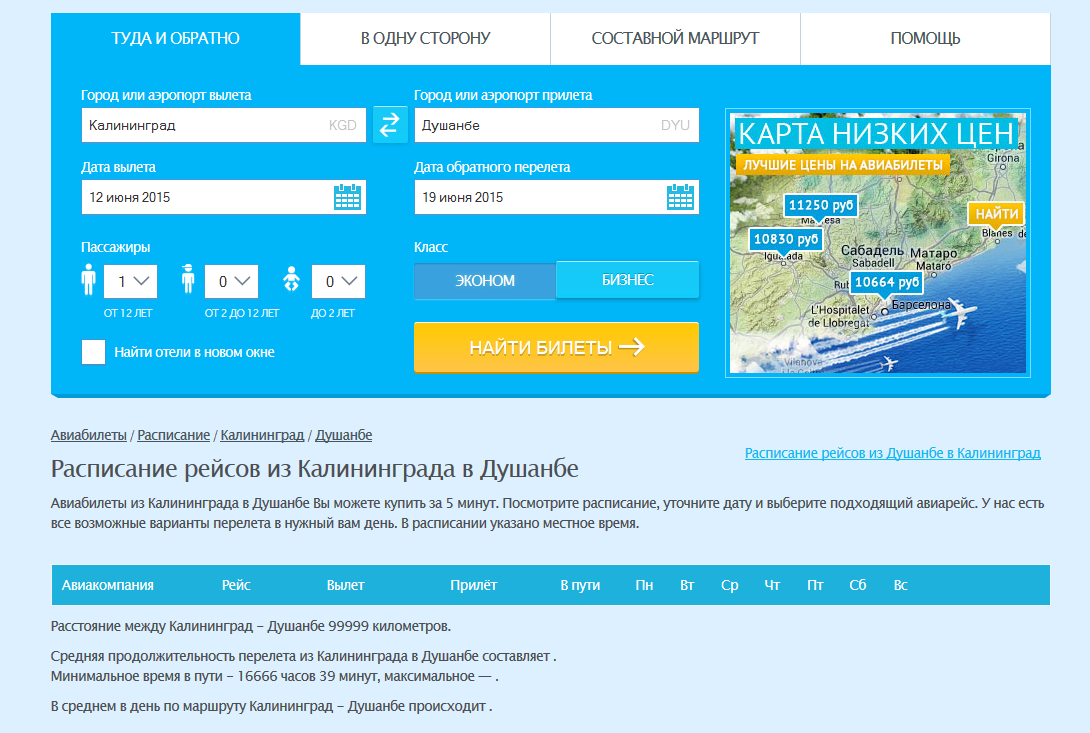Open Расписание breadcrumb link
1090x733 pixels.
click(x=173, y=435)
